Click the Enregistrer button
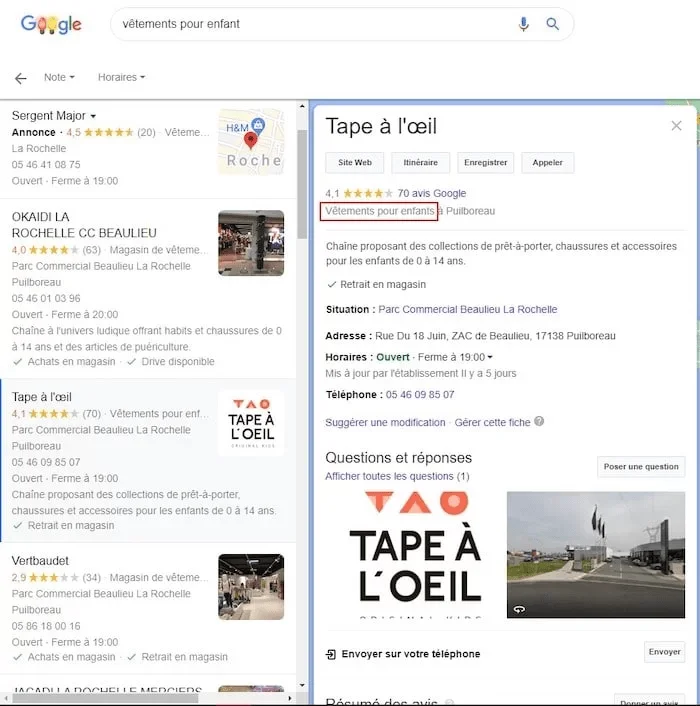 point(485,163)
